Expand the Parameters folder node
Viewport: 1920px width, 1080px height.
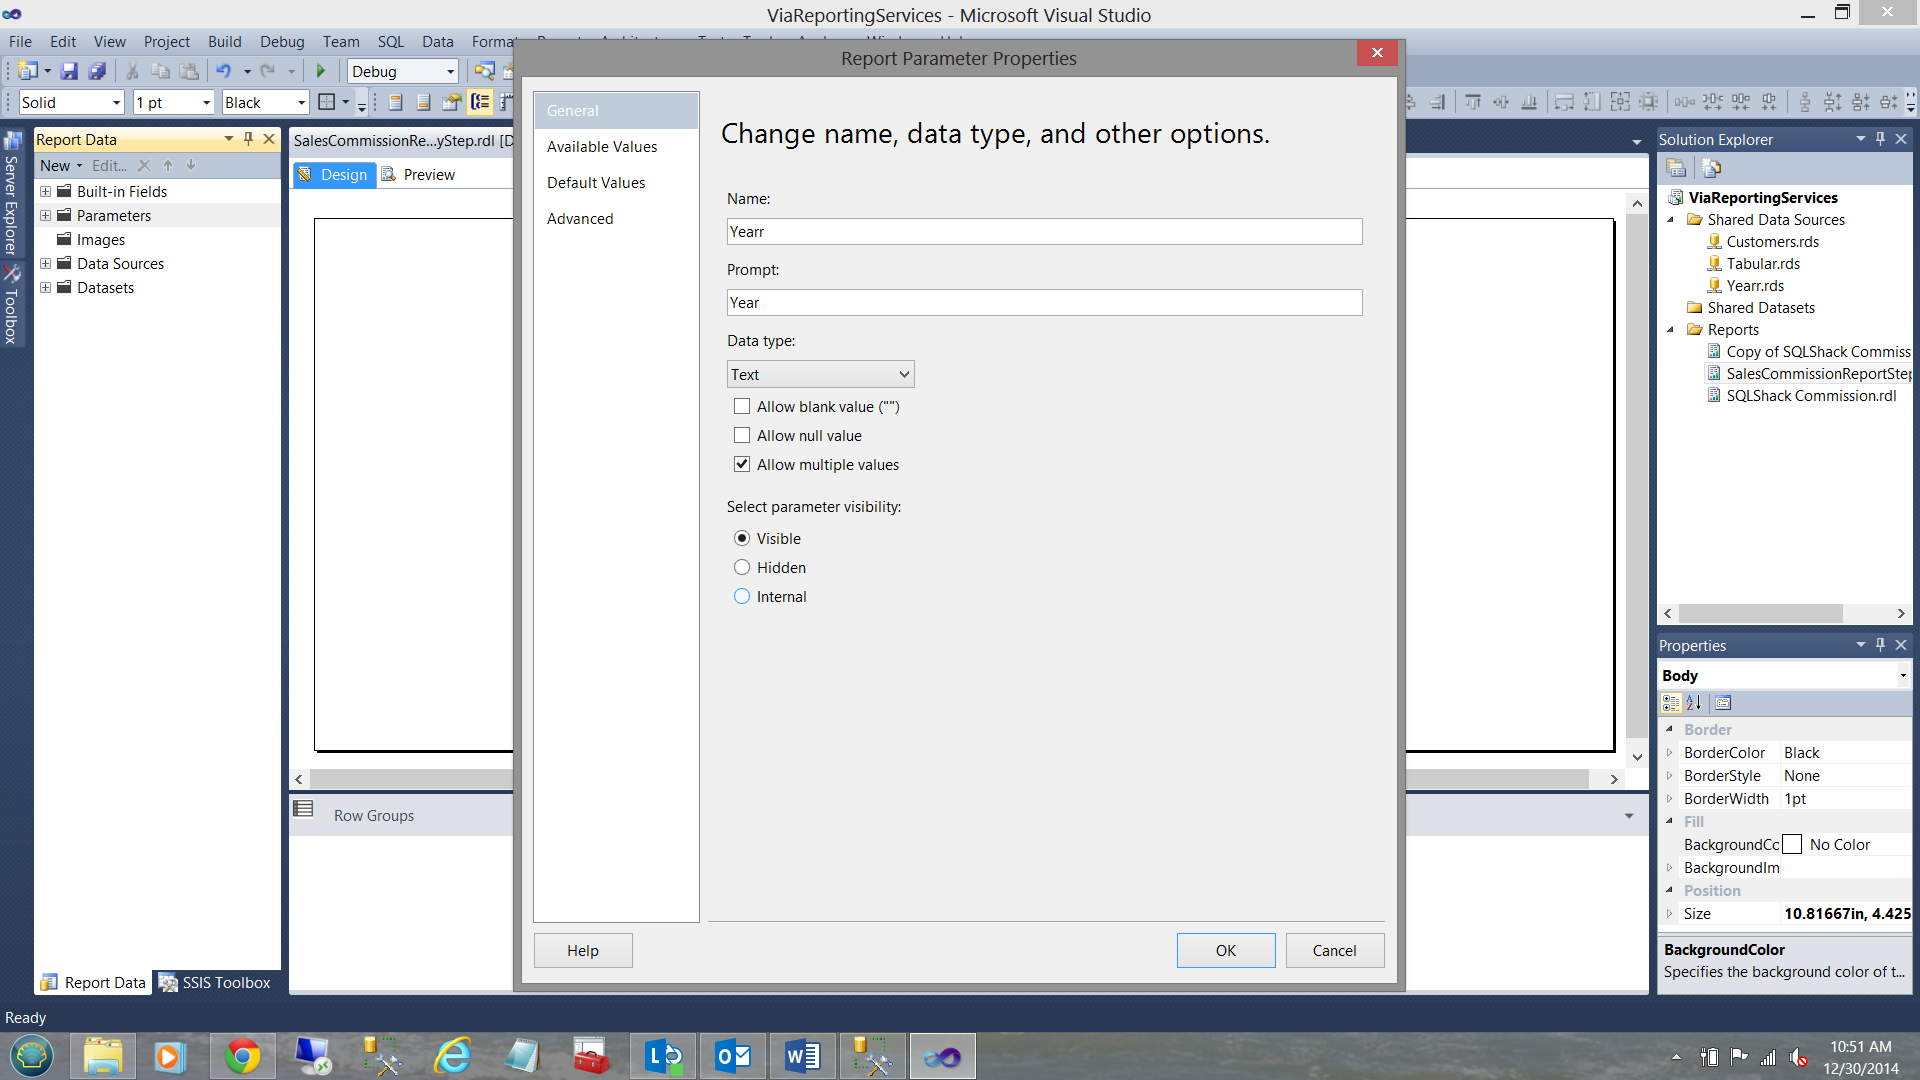45,215
